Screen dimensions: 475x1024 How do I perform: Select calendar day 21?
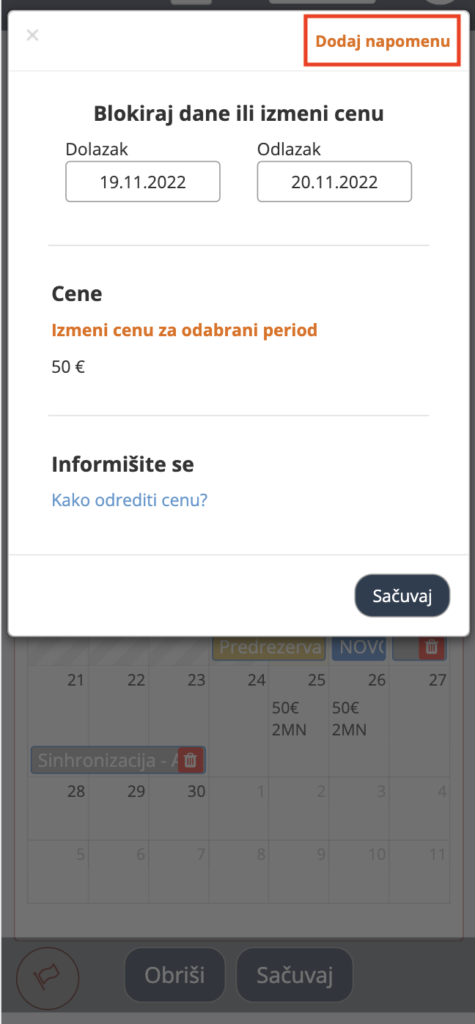point(57,707)
